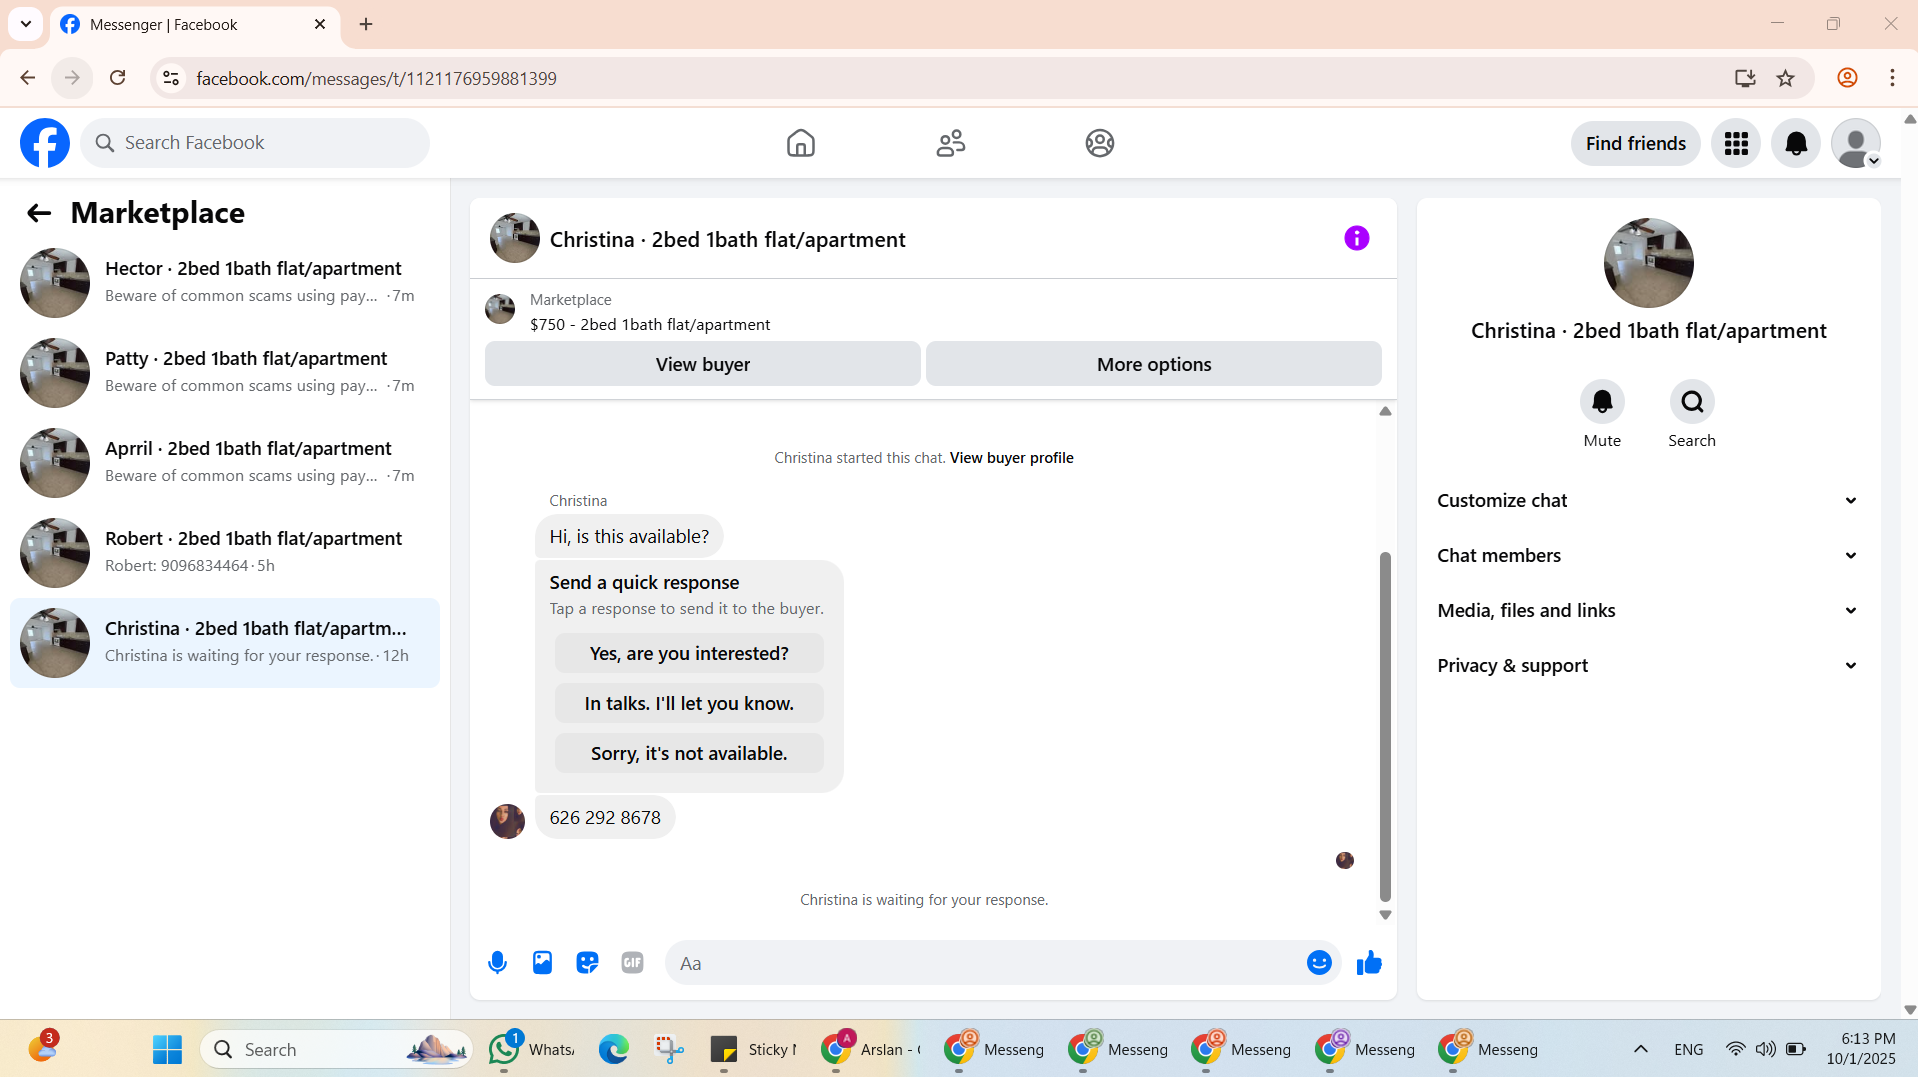Click the browser address bar URL
The width and height of the screenshot is (1918, 1077).
376,78
